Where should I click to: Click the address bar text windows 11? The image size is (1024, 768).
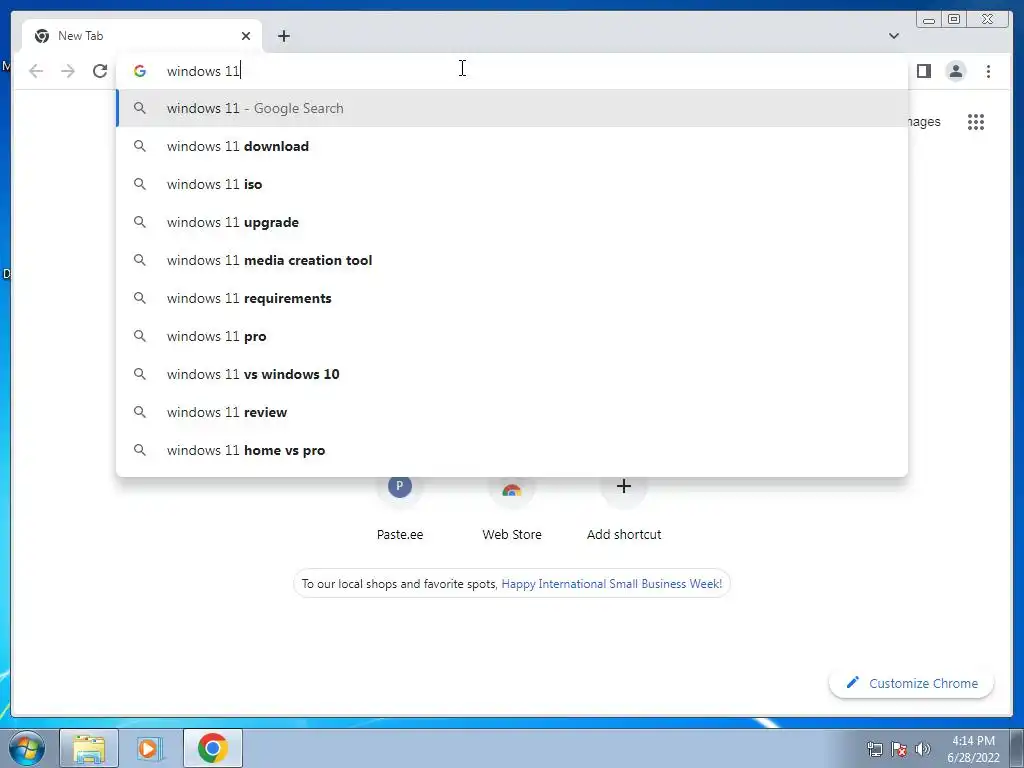(x=203, y=71)
